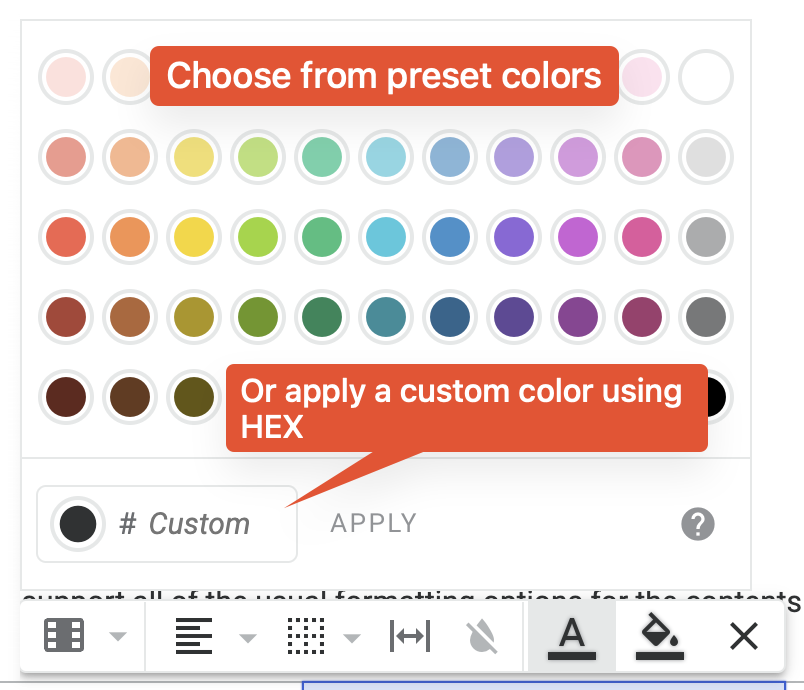Pick the black swatch in the last row
The height and width of the screenshot is (690, 804).
tap(718, 397)
